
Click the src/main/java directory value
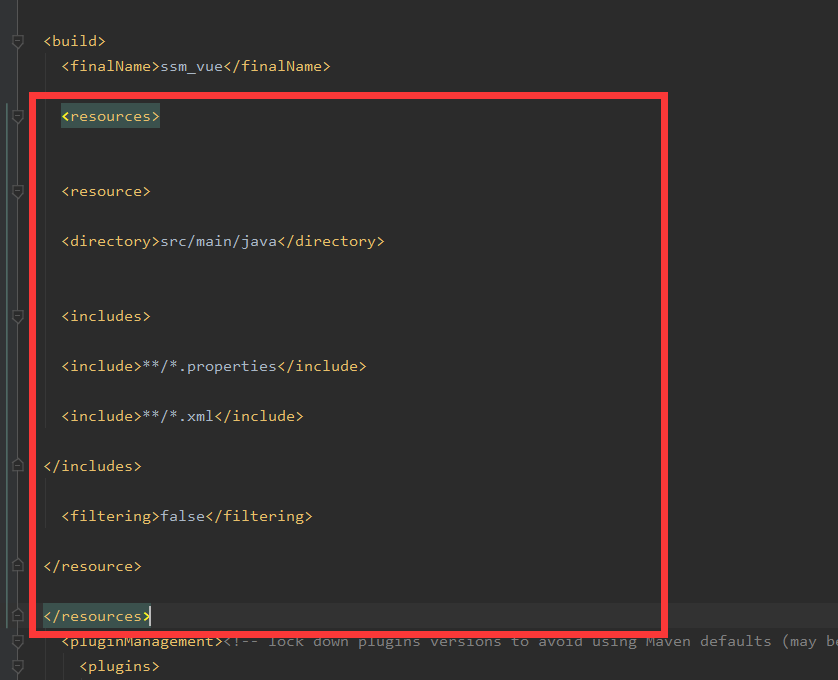tap(219, 242)
